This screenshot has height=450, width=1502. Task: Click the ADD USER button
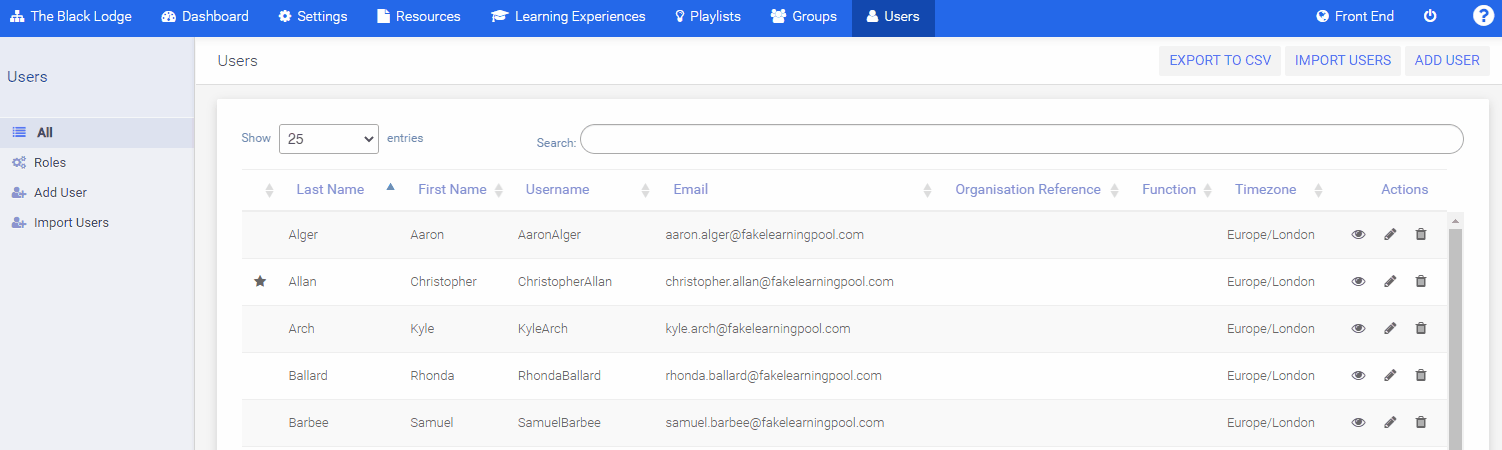click(x=1446, y=60)
